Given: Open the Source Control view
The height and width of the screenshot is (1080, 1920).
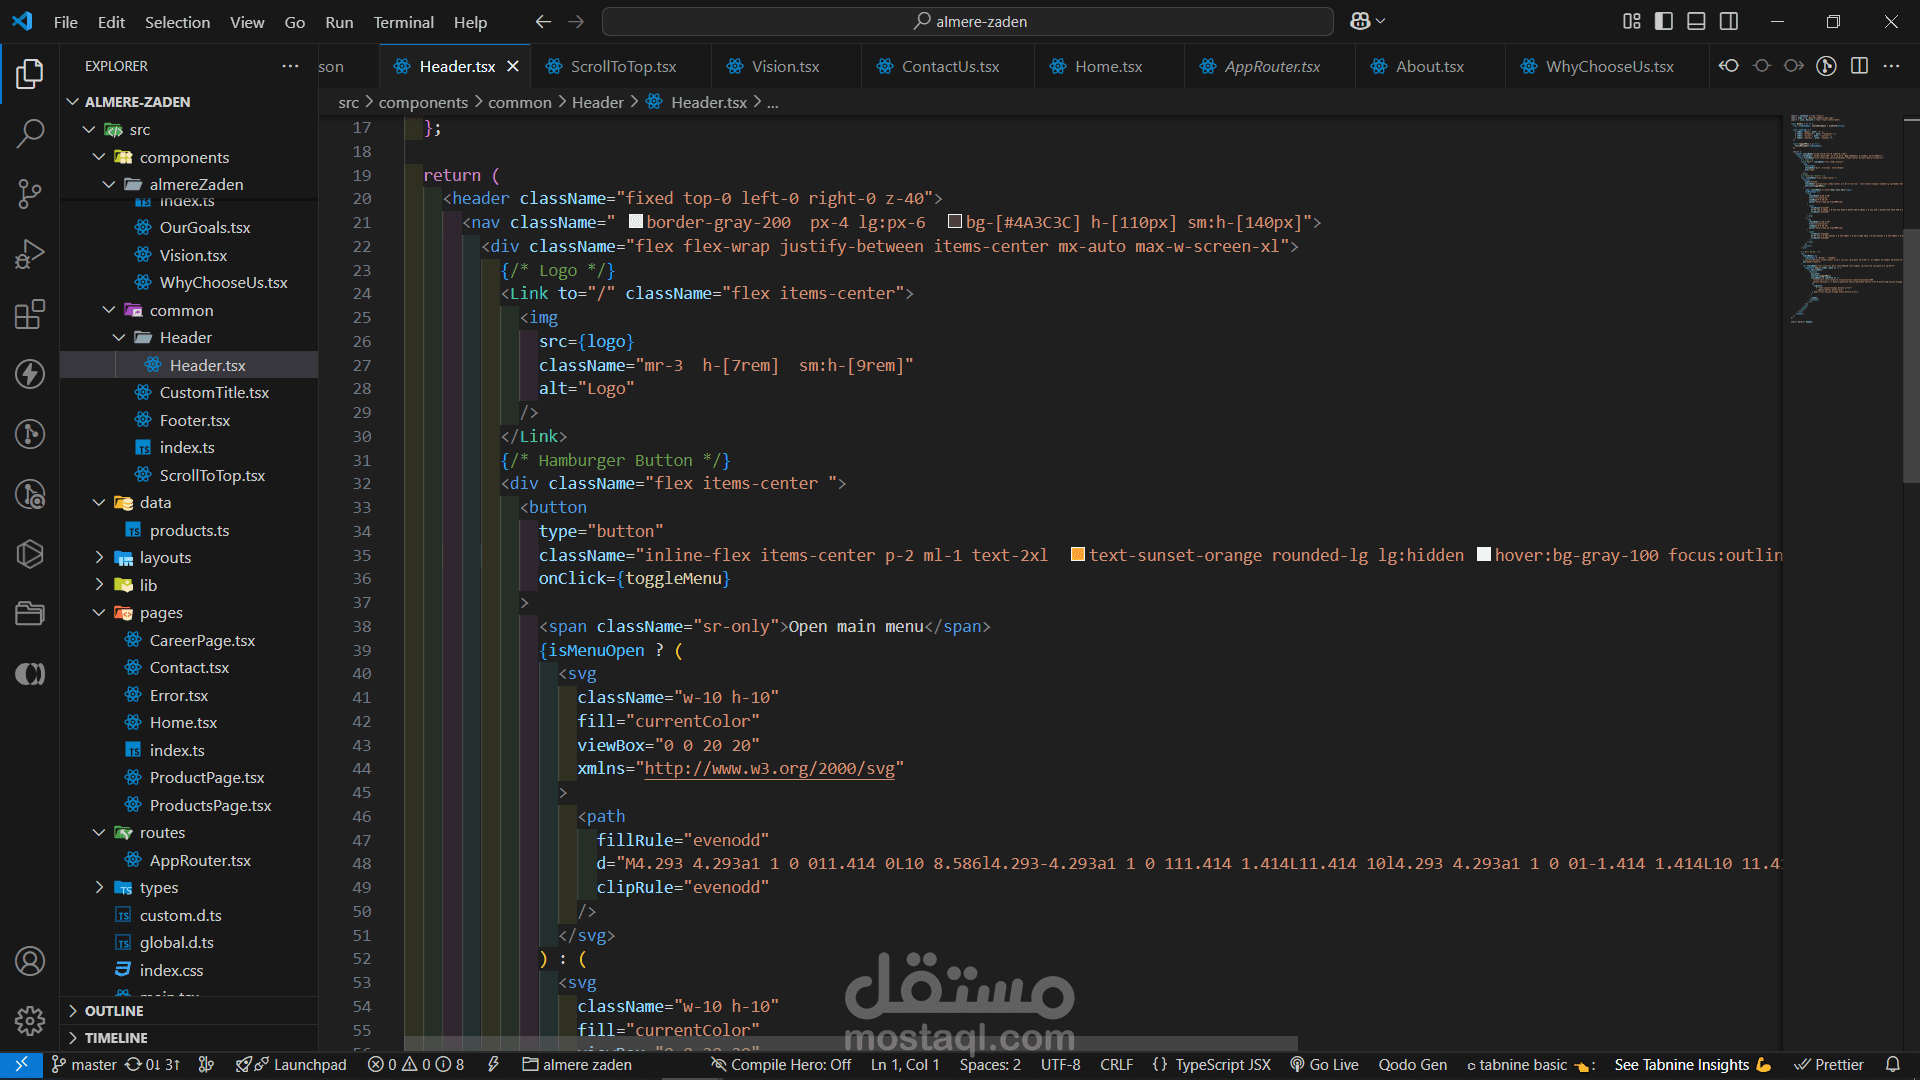Looking at the screenshot, I should [x=30, y=194].
